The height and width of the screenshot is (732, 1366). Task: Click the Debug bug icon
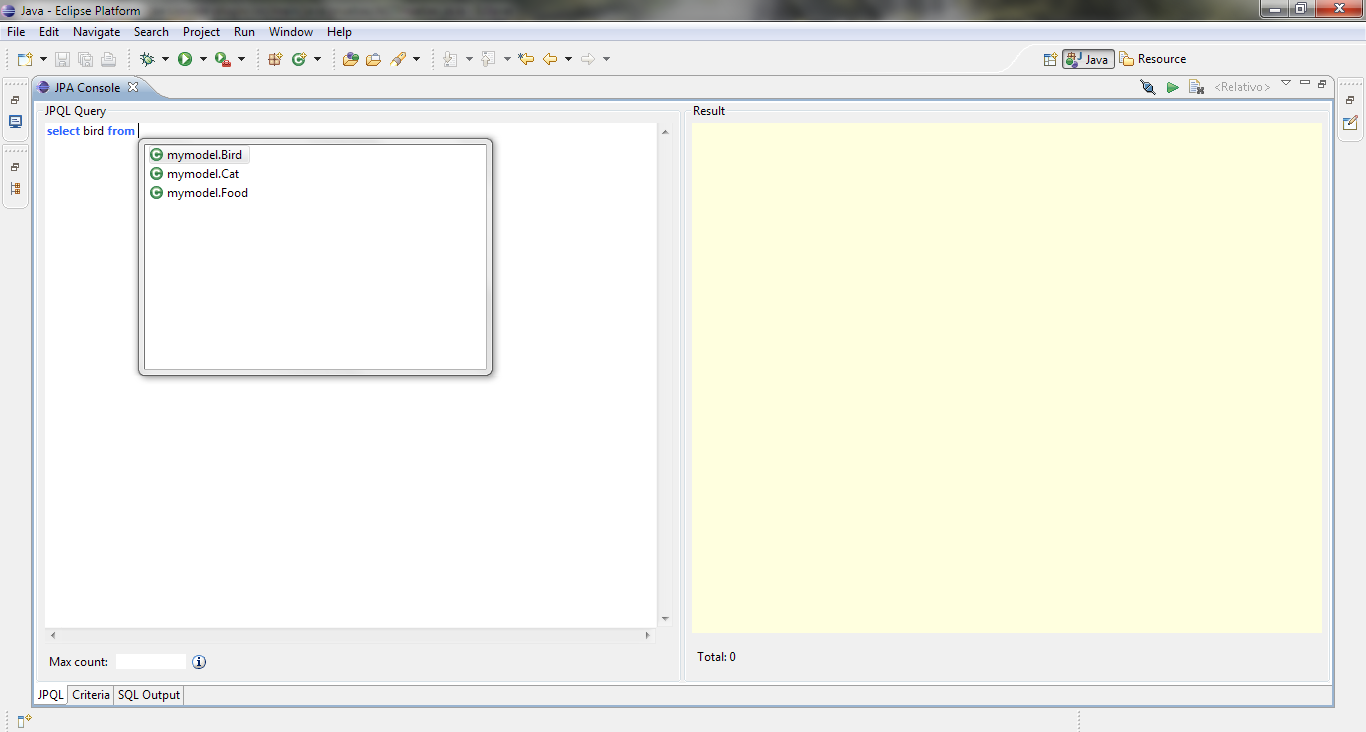147,60
